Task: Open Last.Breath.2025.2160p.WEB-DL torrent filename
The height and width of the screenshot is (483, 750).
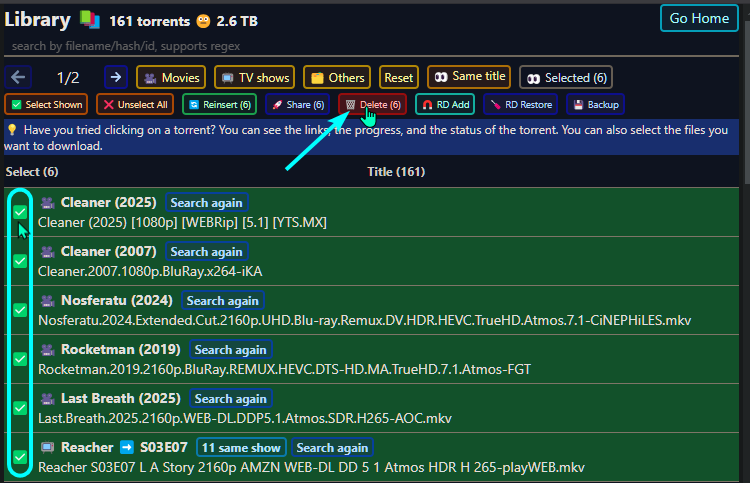Action: tap(245, 418)
